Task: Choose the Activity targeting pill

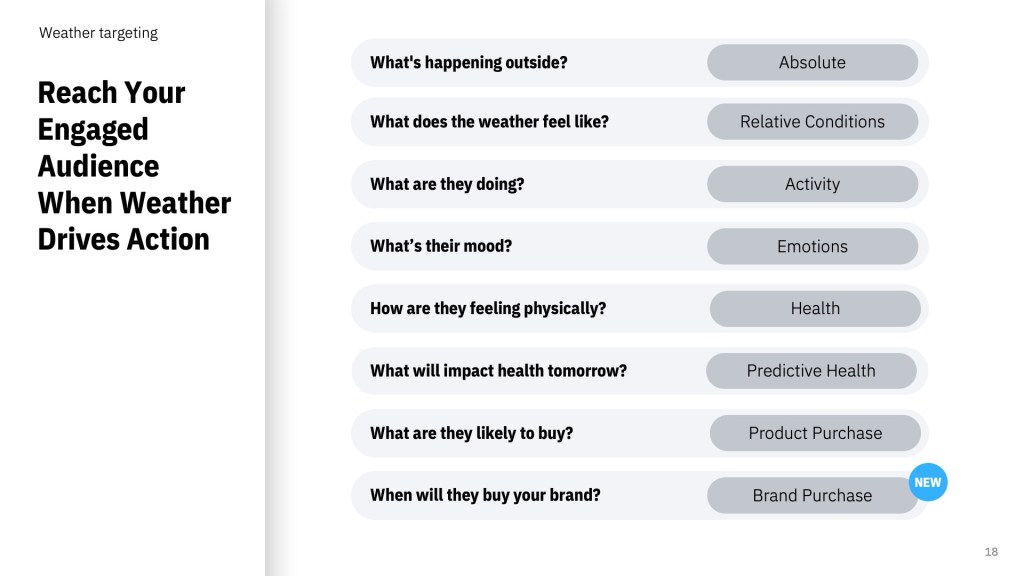Action: tap(812, 184)
